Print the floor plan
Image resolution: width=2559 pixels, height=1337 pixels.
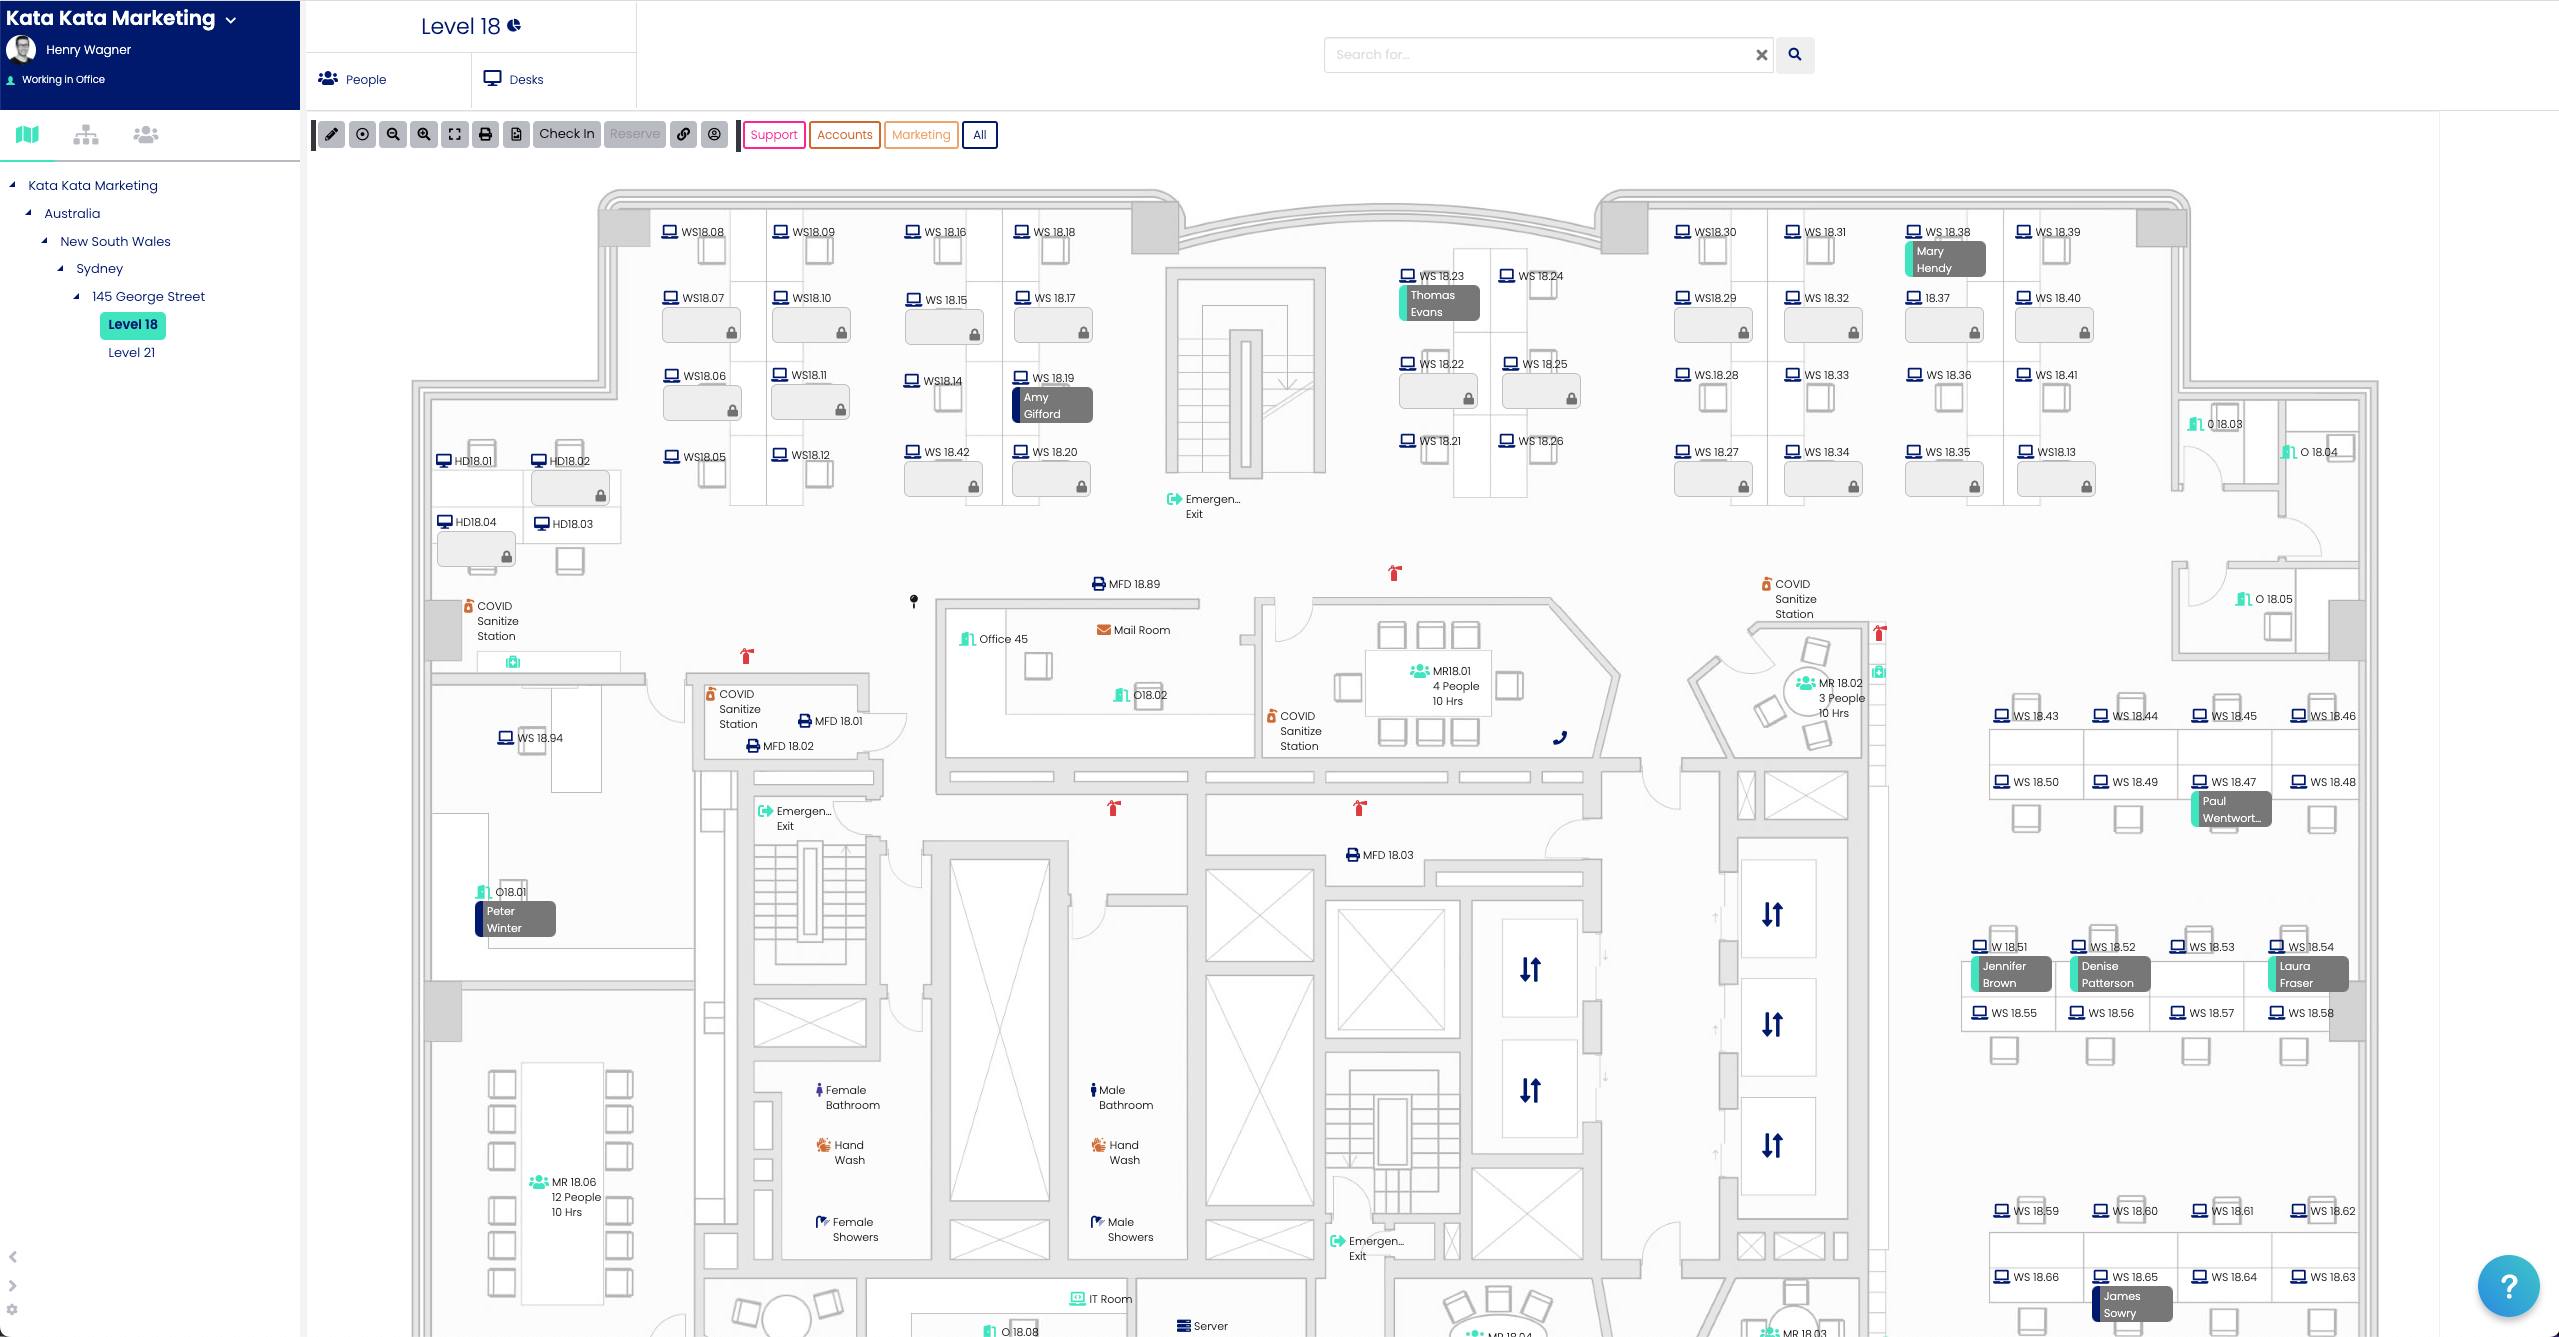coord(486,134)
